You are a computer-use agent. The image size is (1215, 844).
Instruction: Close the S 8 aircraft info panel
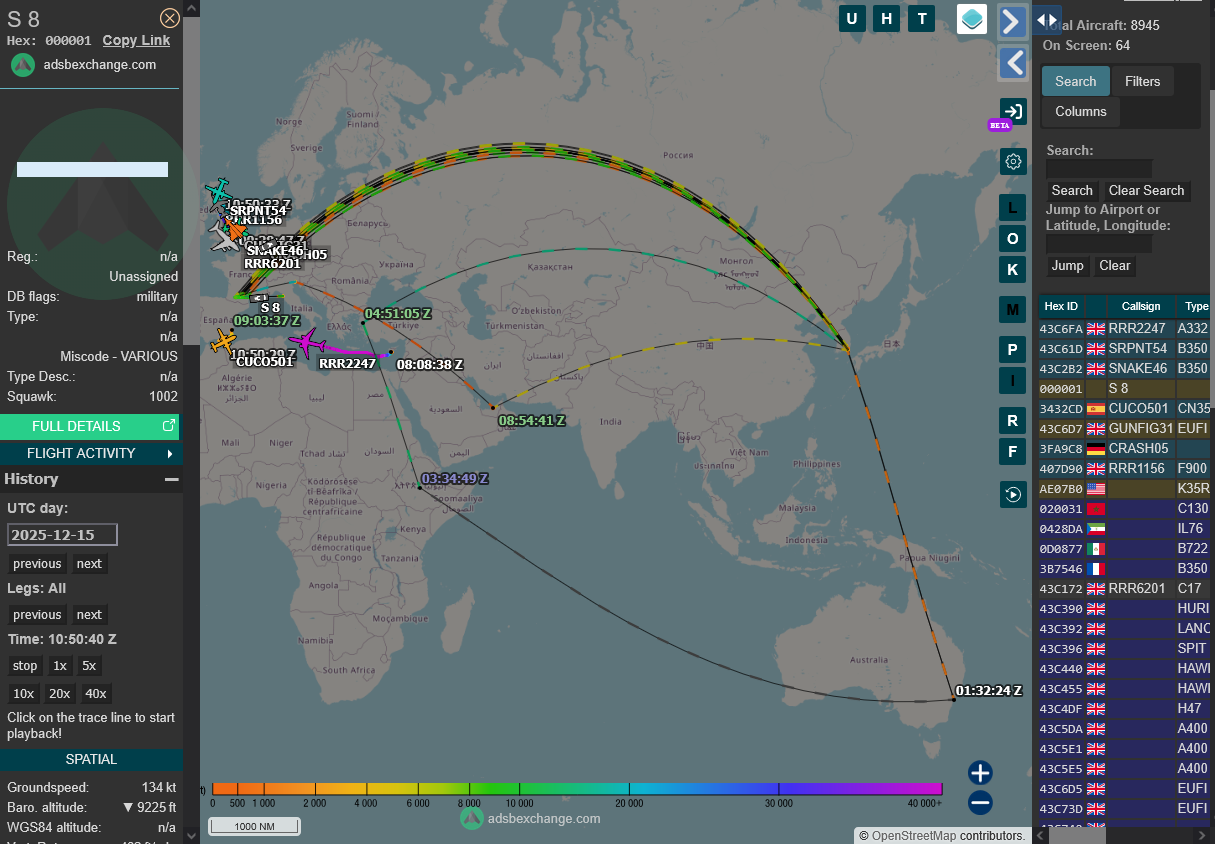coord(170,18)
